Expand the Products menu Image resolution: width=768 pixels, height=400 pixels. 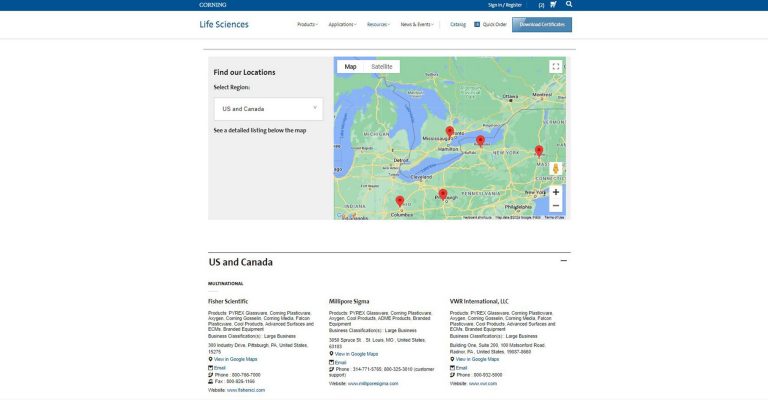point(307,24)
